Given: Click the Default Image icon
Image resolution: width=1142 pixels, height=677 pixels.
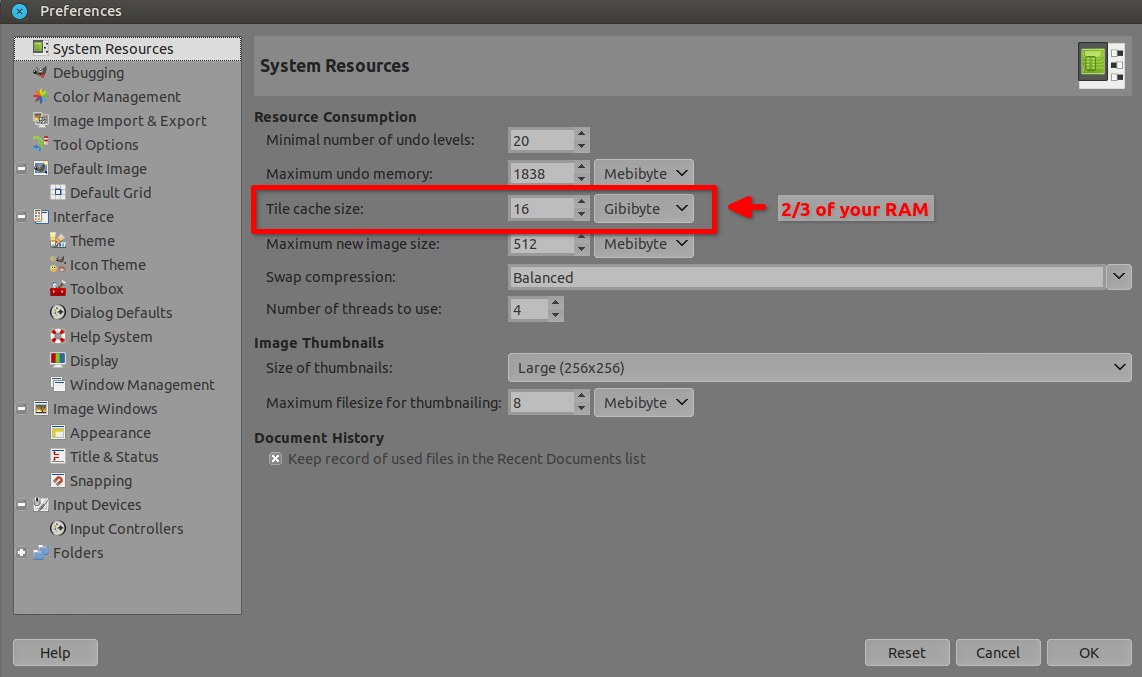Looking at the screenshot, I should tap(41, 168).
